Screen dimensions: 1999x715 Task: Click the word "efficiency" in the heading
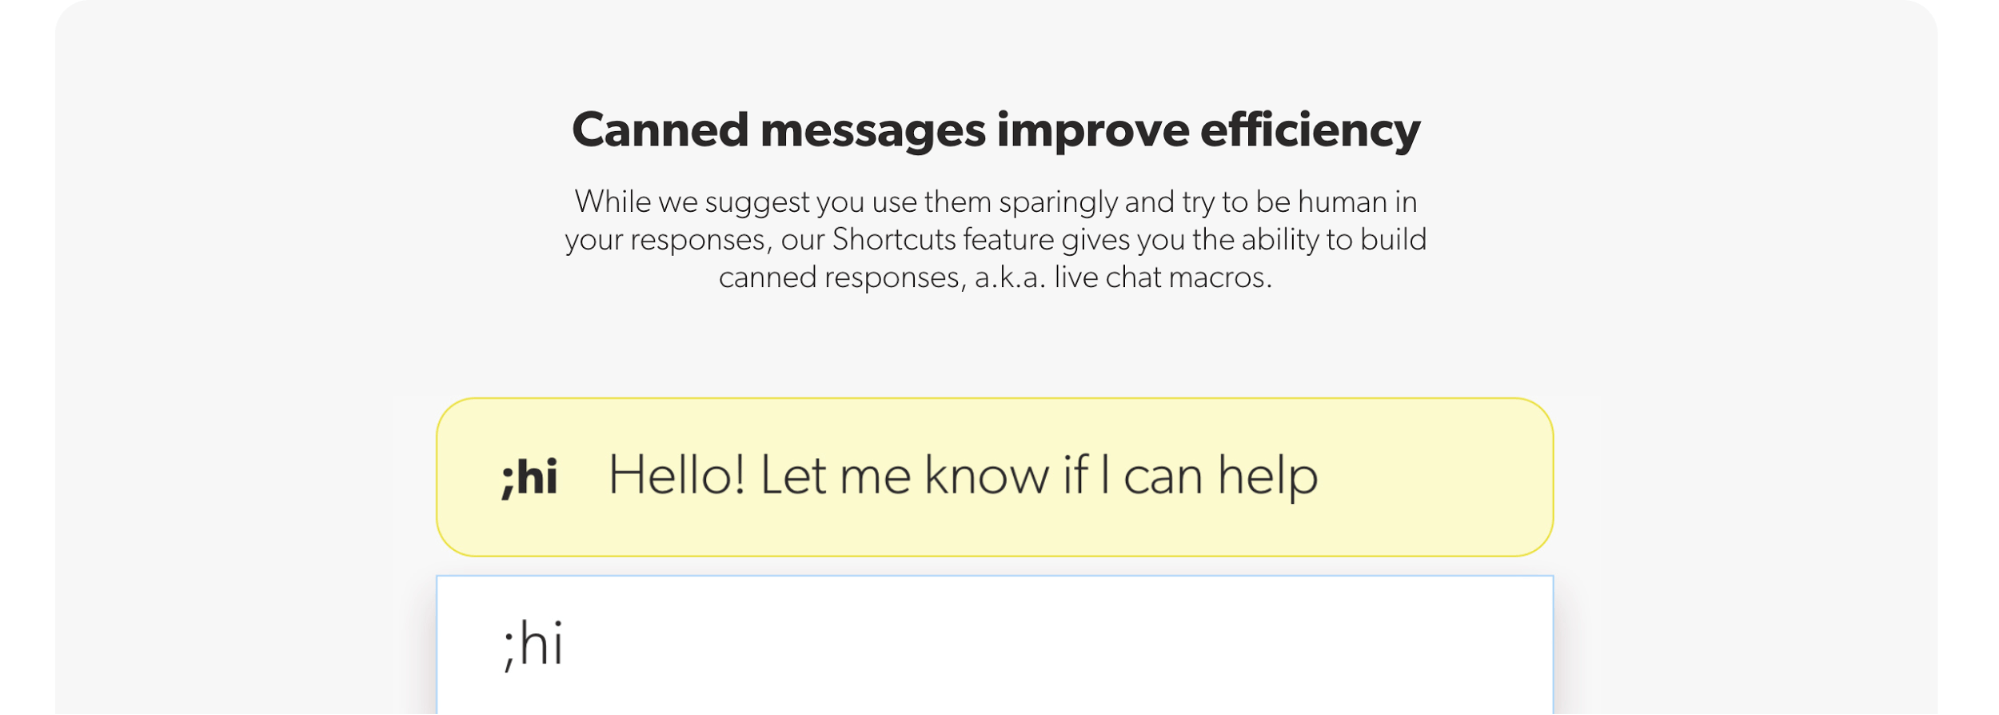click(1310, 130)
